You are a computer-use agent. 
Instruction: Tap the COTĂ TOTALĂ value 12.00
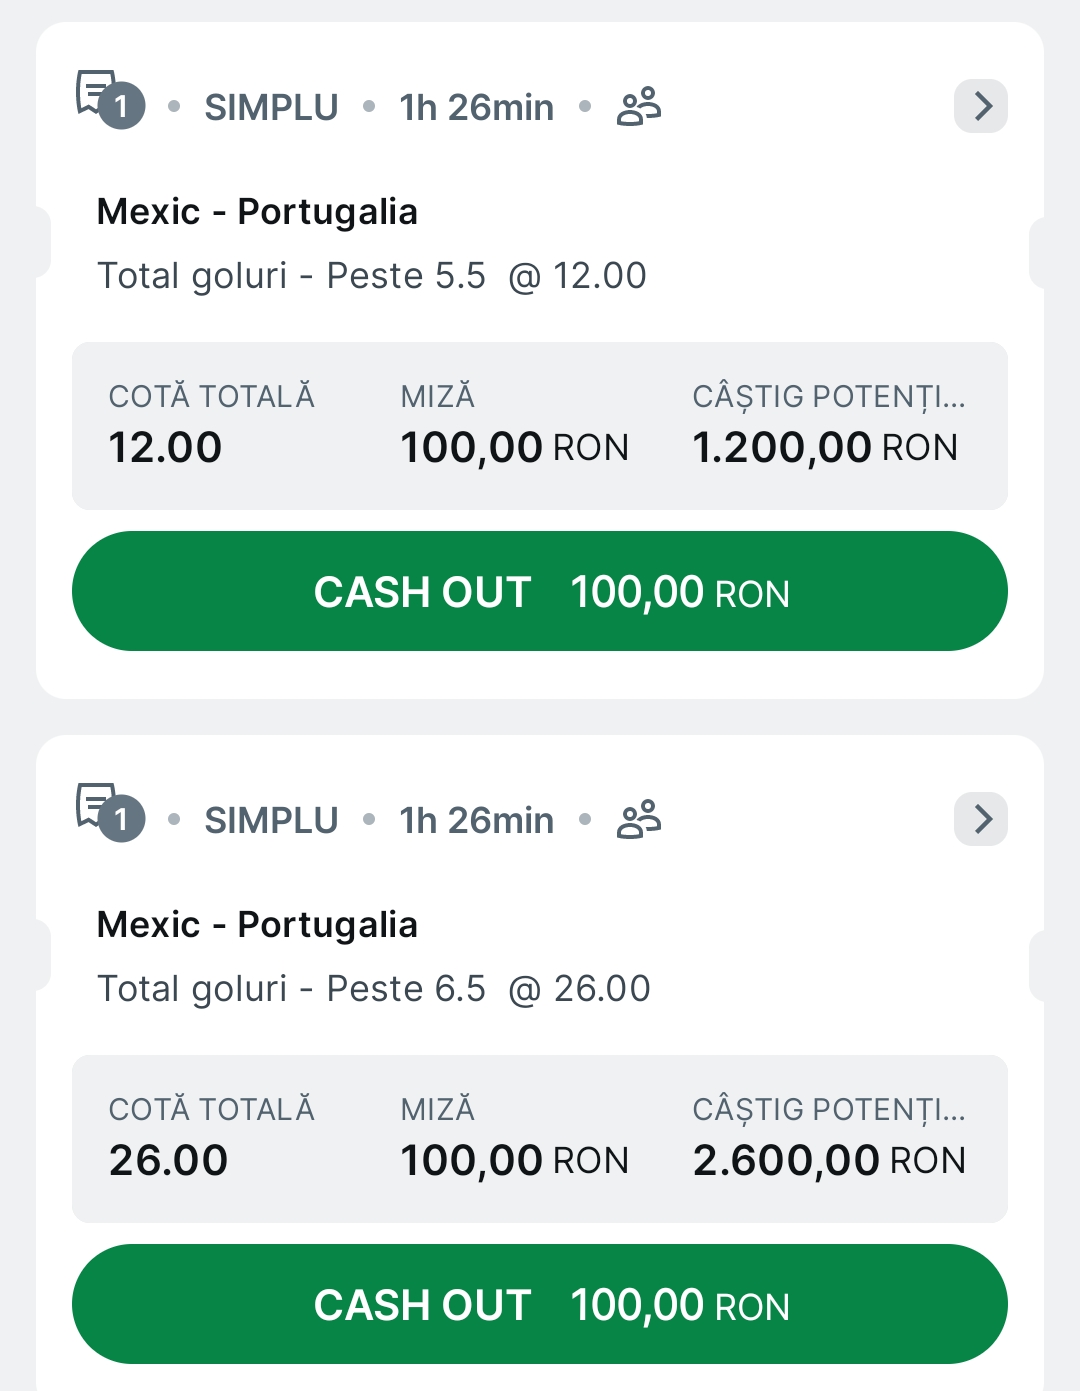[165, 447]
